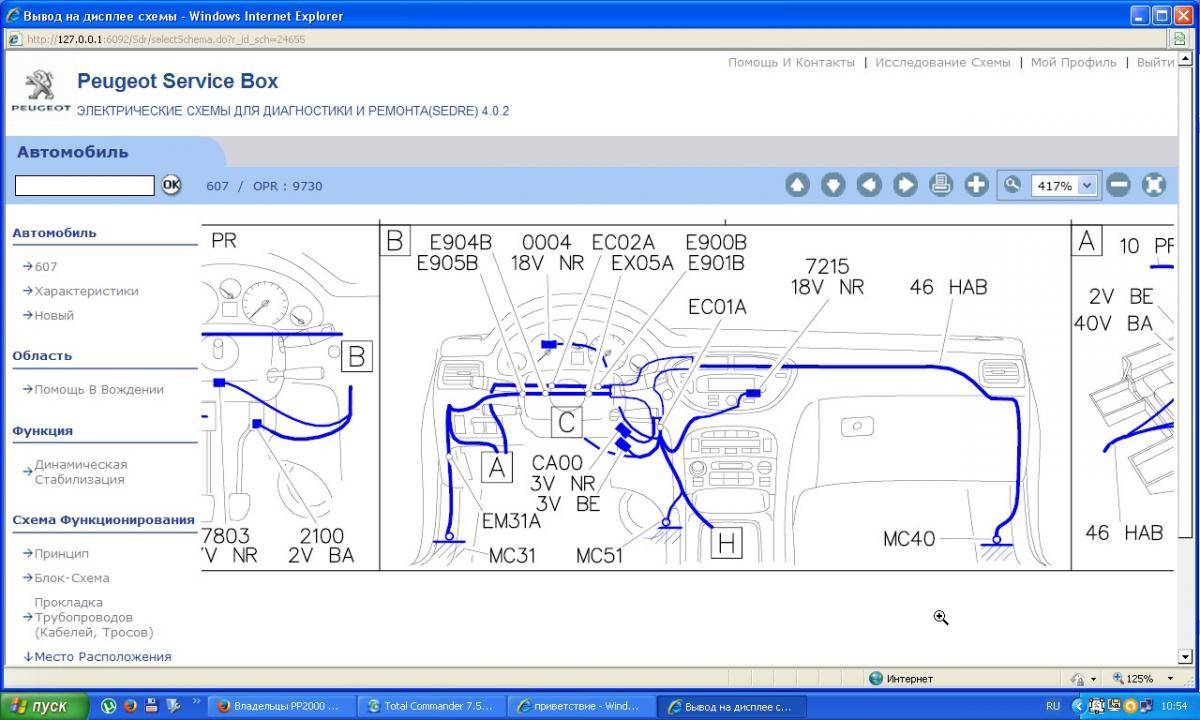Expand Место Расположения in sidebar
Screen dimensions: 1200x720
point(102,657)
